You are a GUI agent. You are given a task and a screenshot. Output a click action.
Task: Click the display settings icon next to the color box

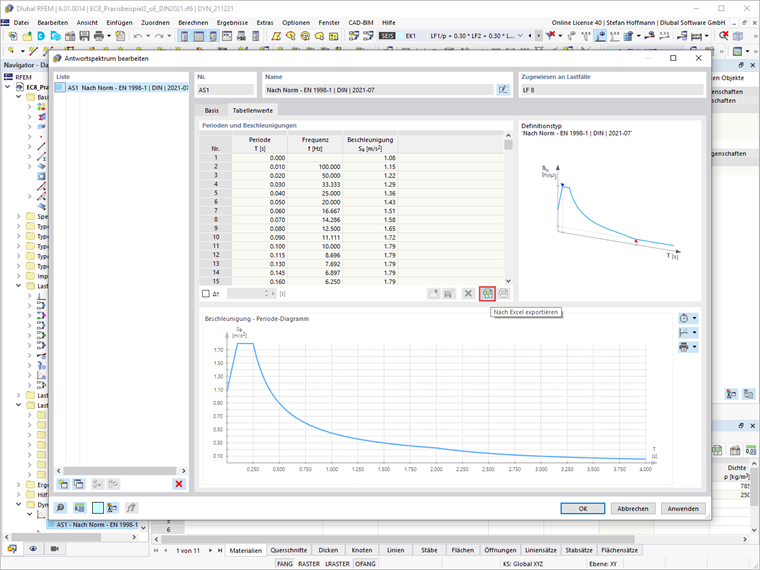click(112, 507)
